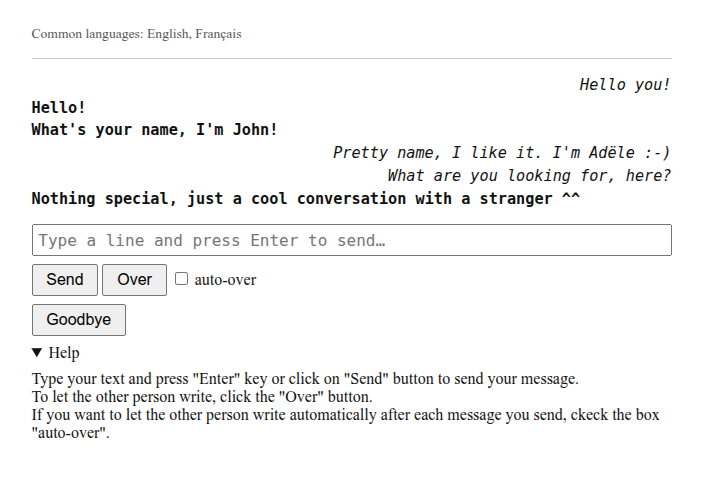The height and width of the screenshot is (478, 713).
Task: Enable the auto-over checkbox
Action: (x=181, y=278)
